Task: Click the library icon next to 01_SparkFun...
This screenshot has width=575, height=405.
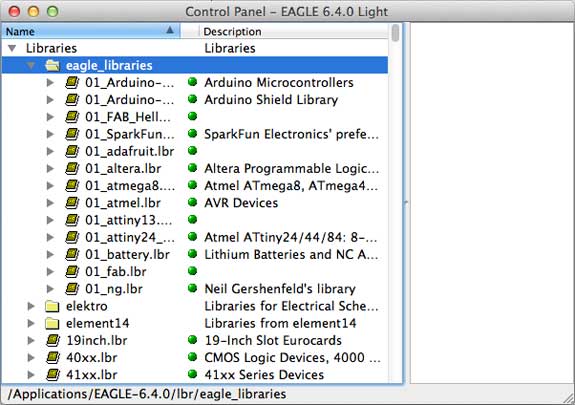Action: pos(72,134)
